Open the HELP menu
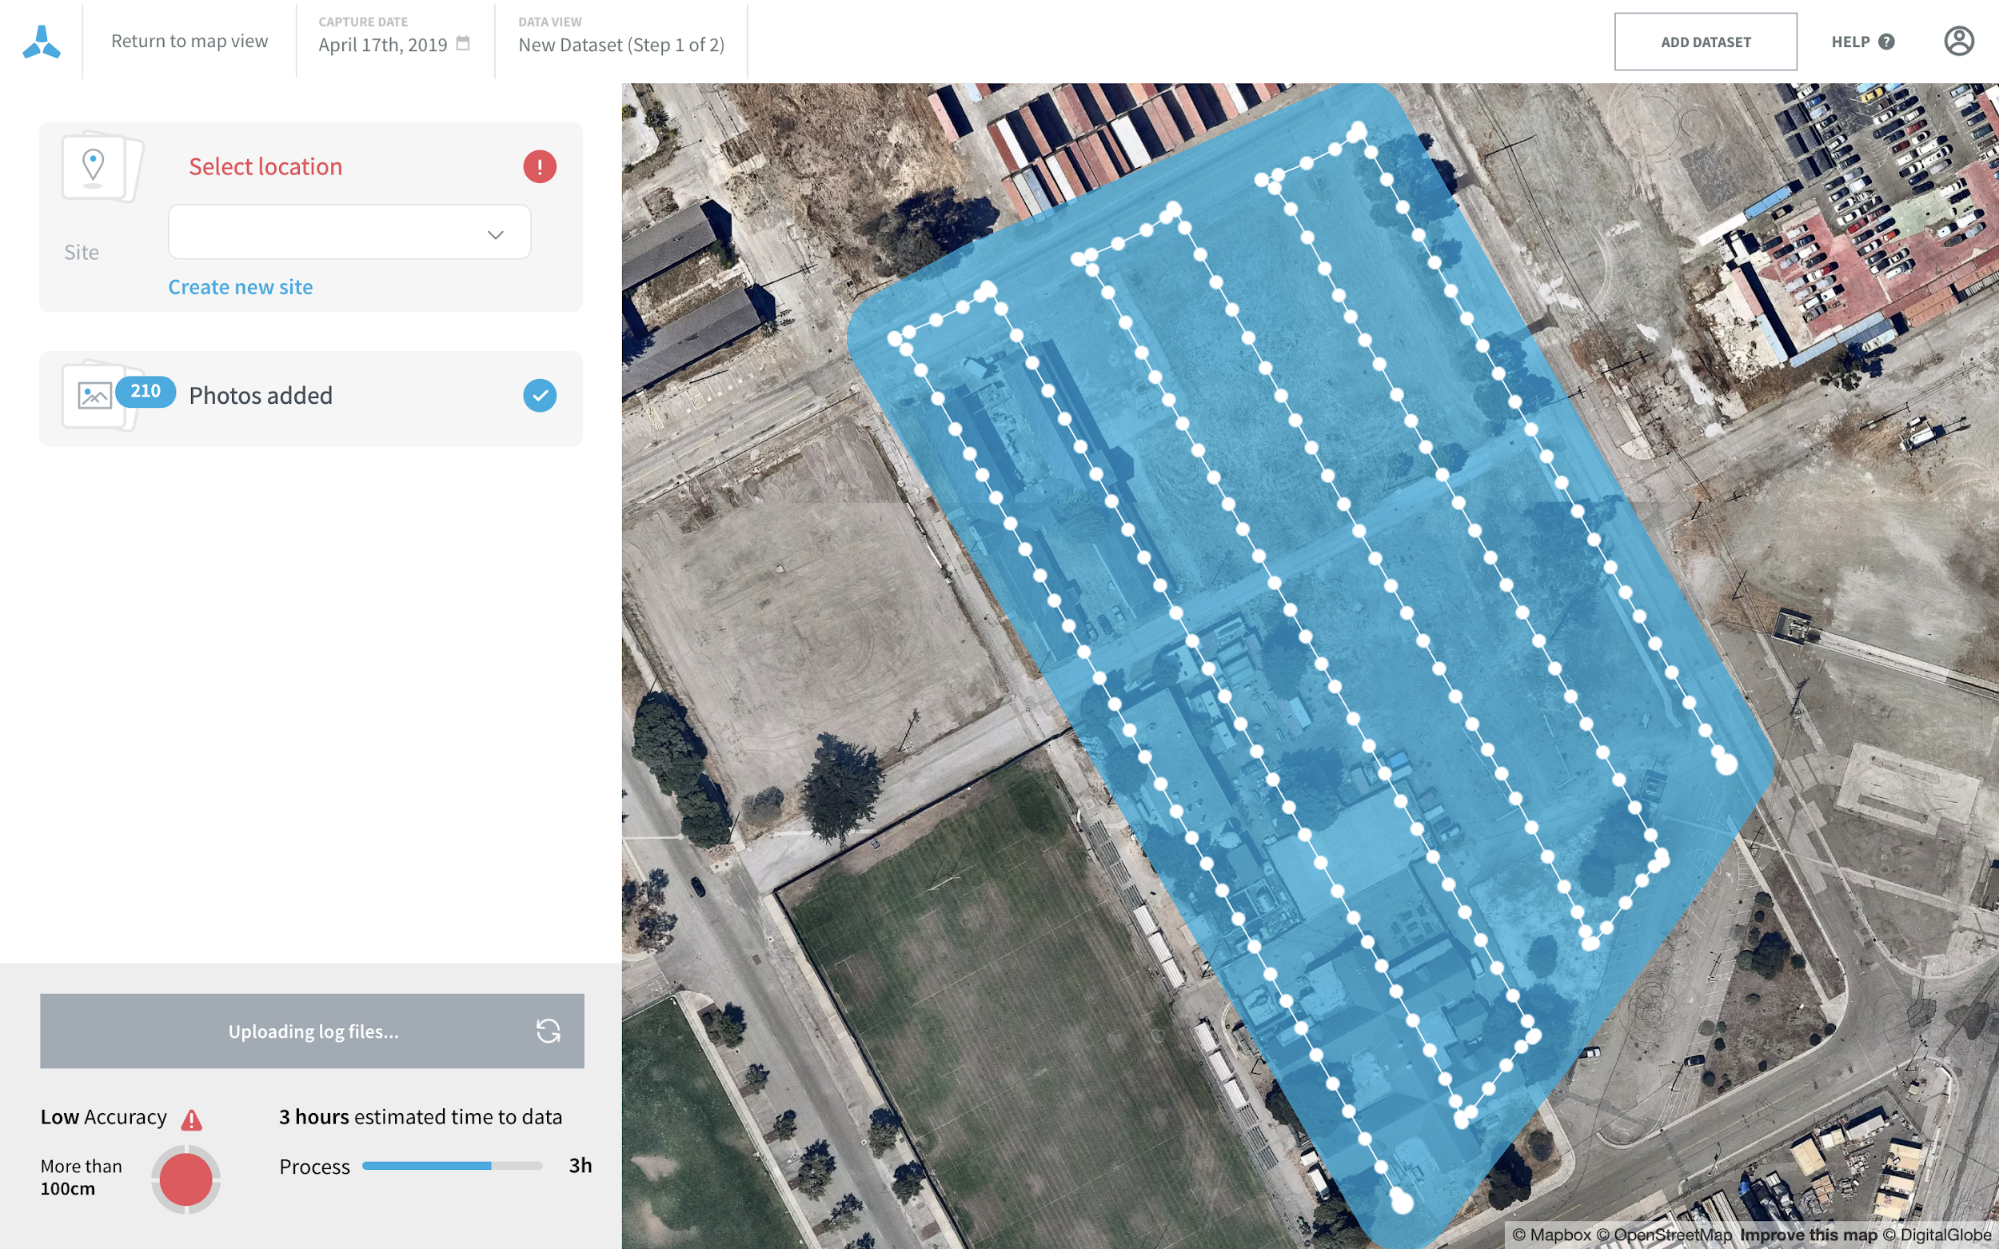The image size is (1999, 1249). (1862, 42)
